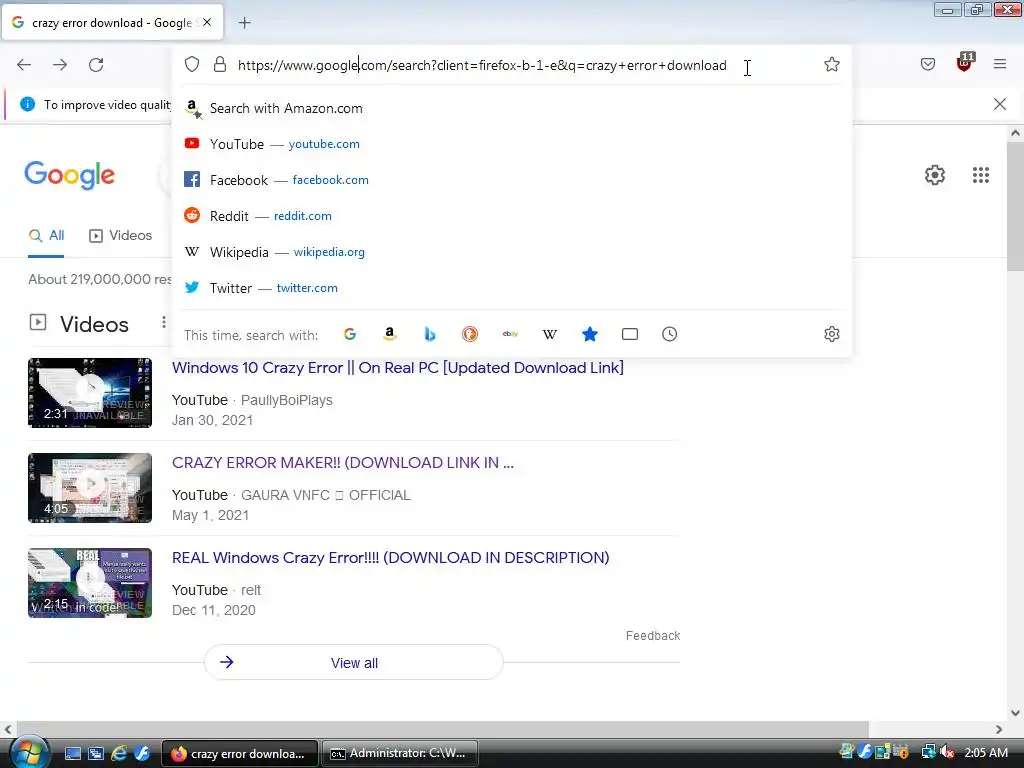Choose the Wikipedia wikipedia.org suggestion
The width and height of the screenshot is (1024, 768).
[513, 252]
